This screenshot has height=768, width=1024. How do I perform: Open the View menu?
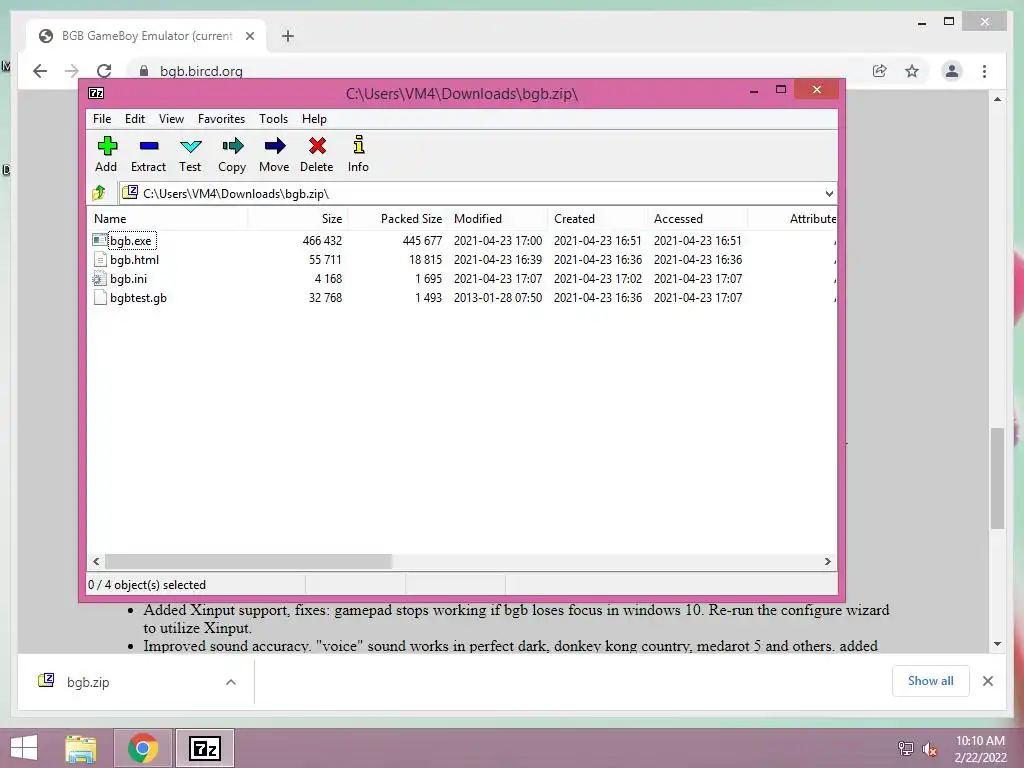coord(171,119)
